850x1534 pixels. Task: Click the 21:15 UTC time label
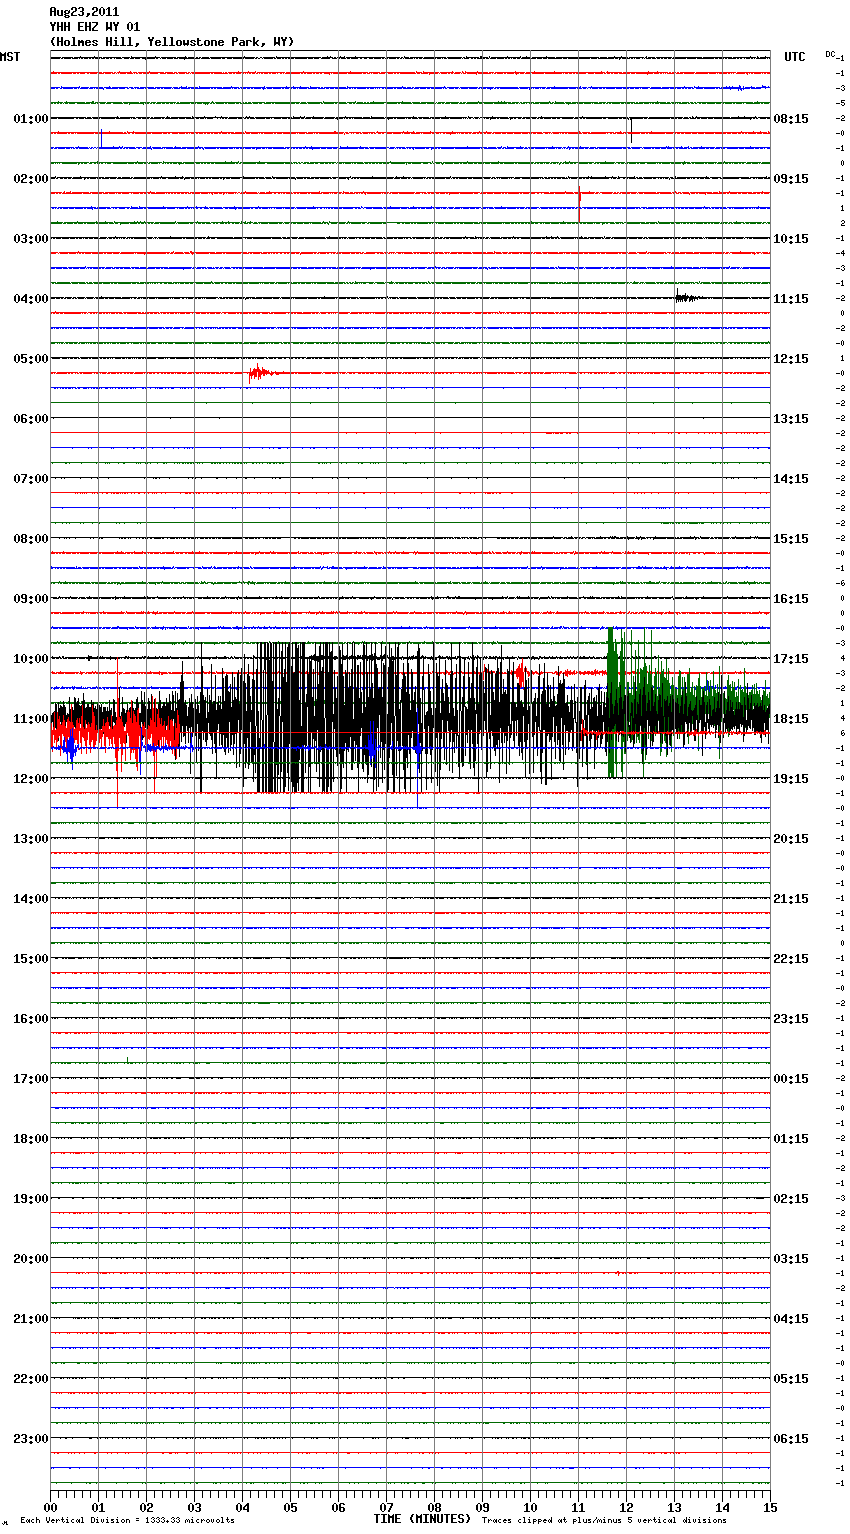(x=791, y=898)
